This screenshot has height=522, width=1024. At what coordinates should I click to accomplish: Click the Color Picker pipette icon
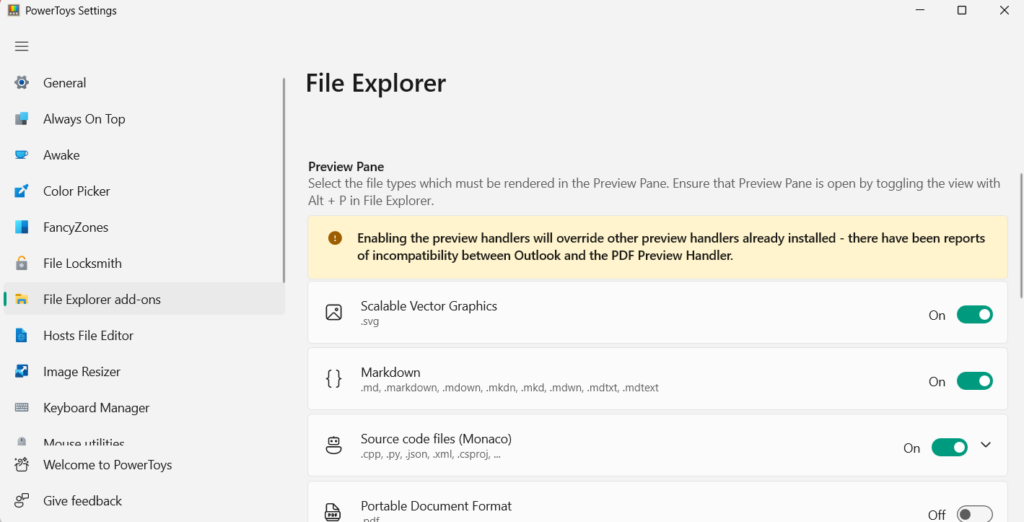22,191
